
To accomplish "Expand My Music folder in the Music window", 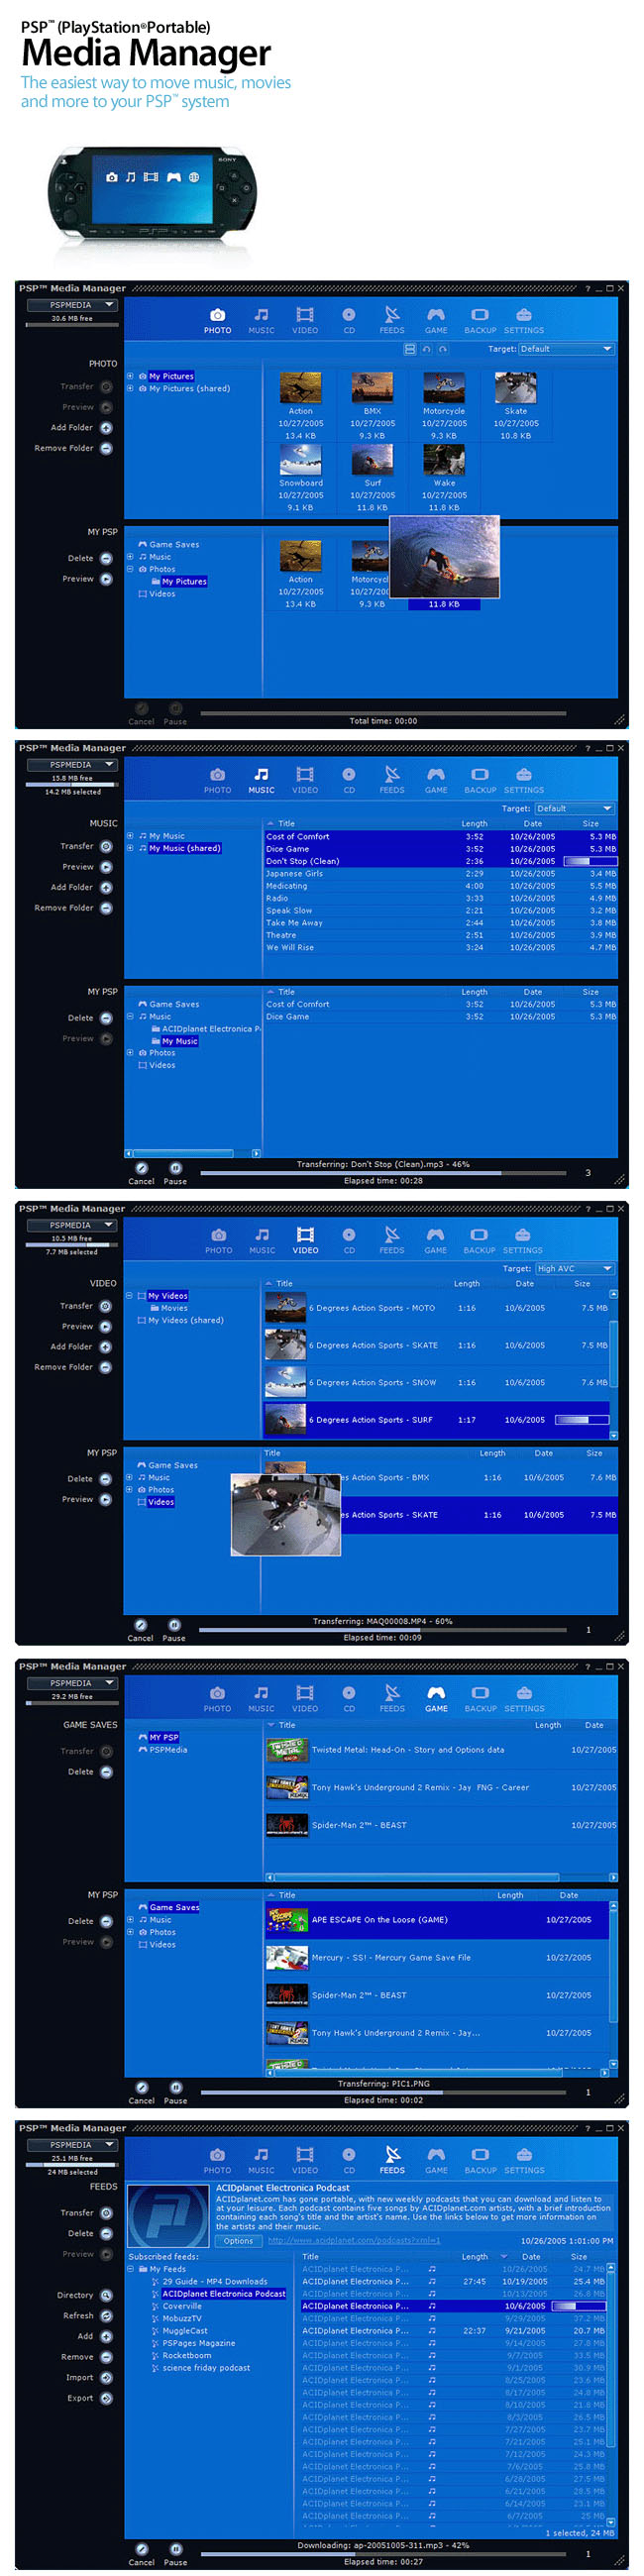I will click(x=130, y=836).
